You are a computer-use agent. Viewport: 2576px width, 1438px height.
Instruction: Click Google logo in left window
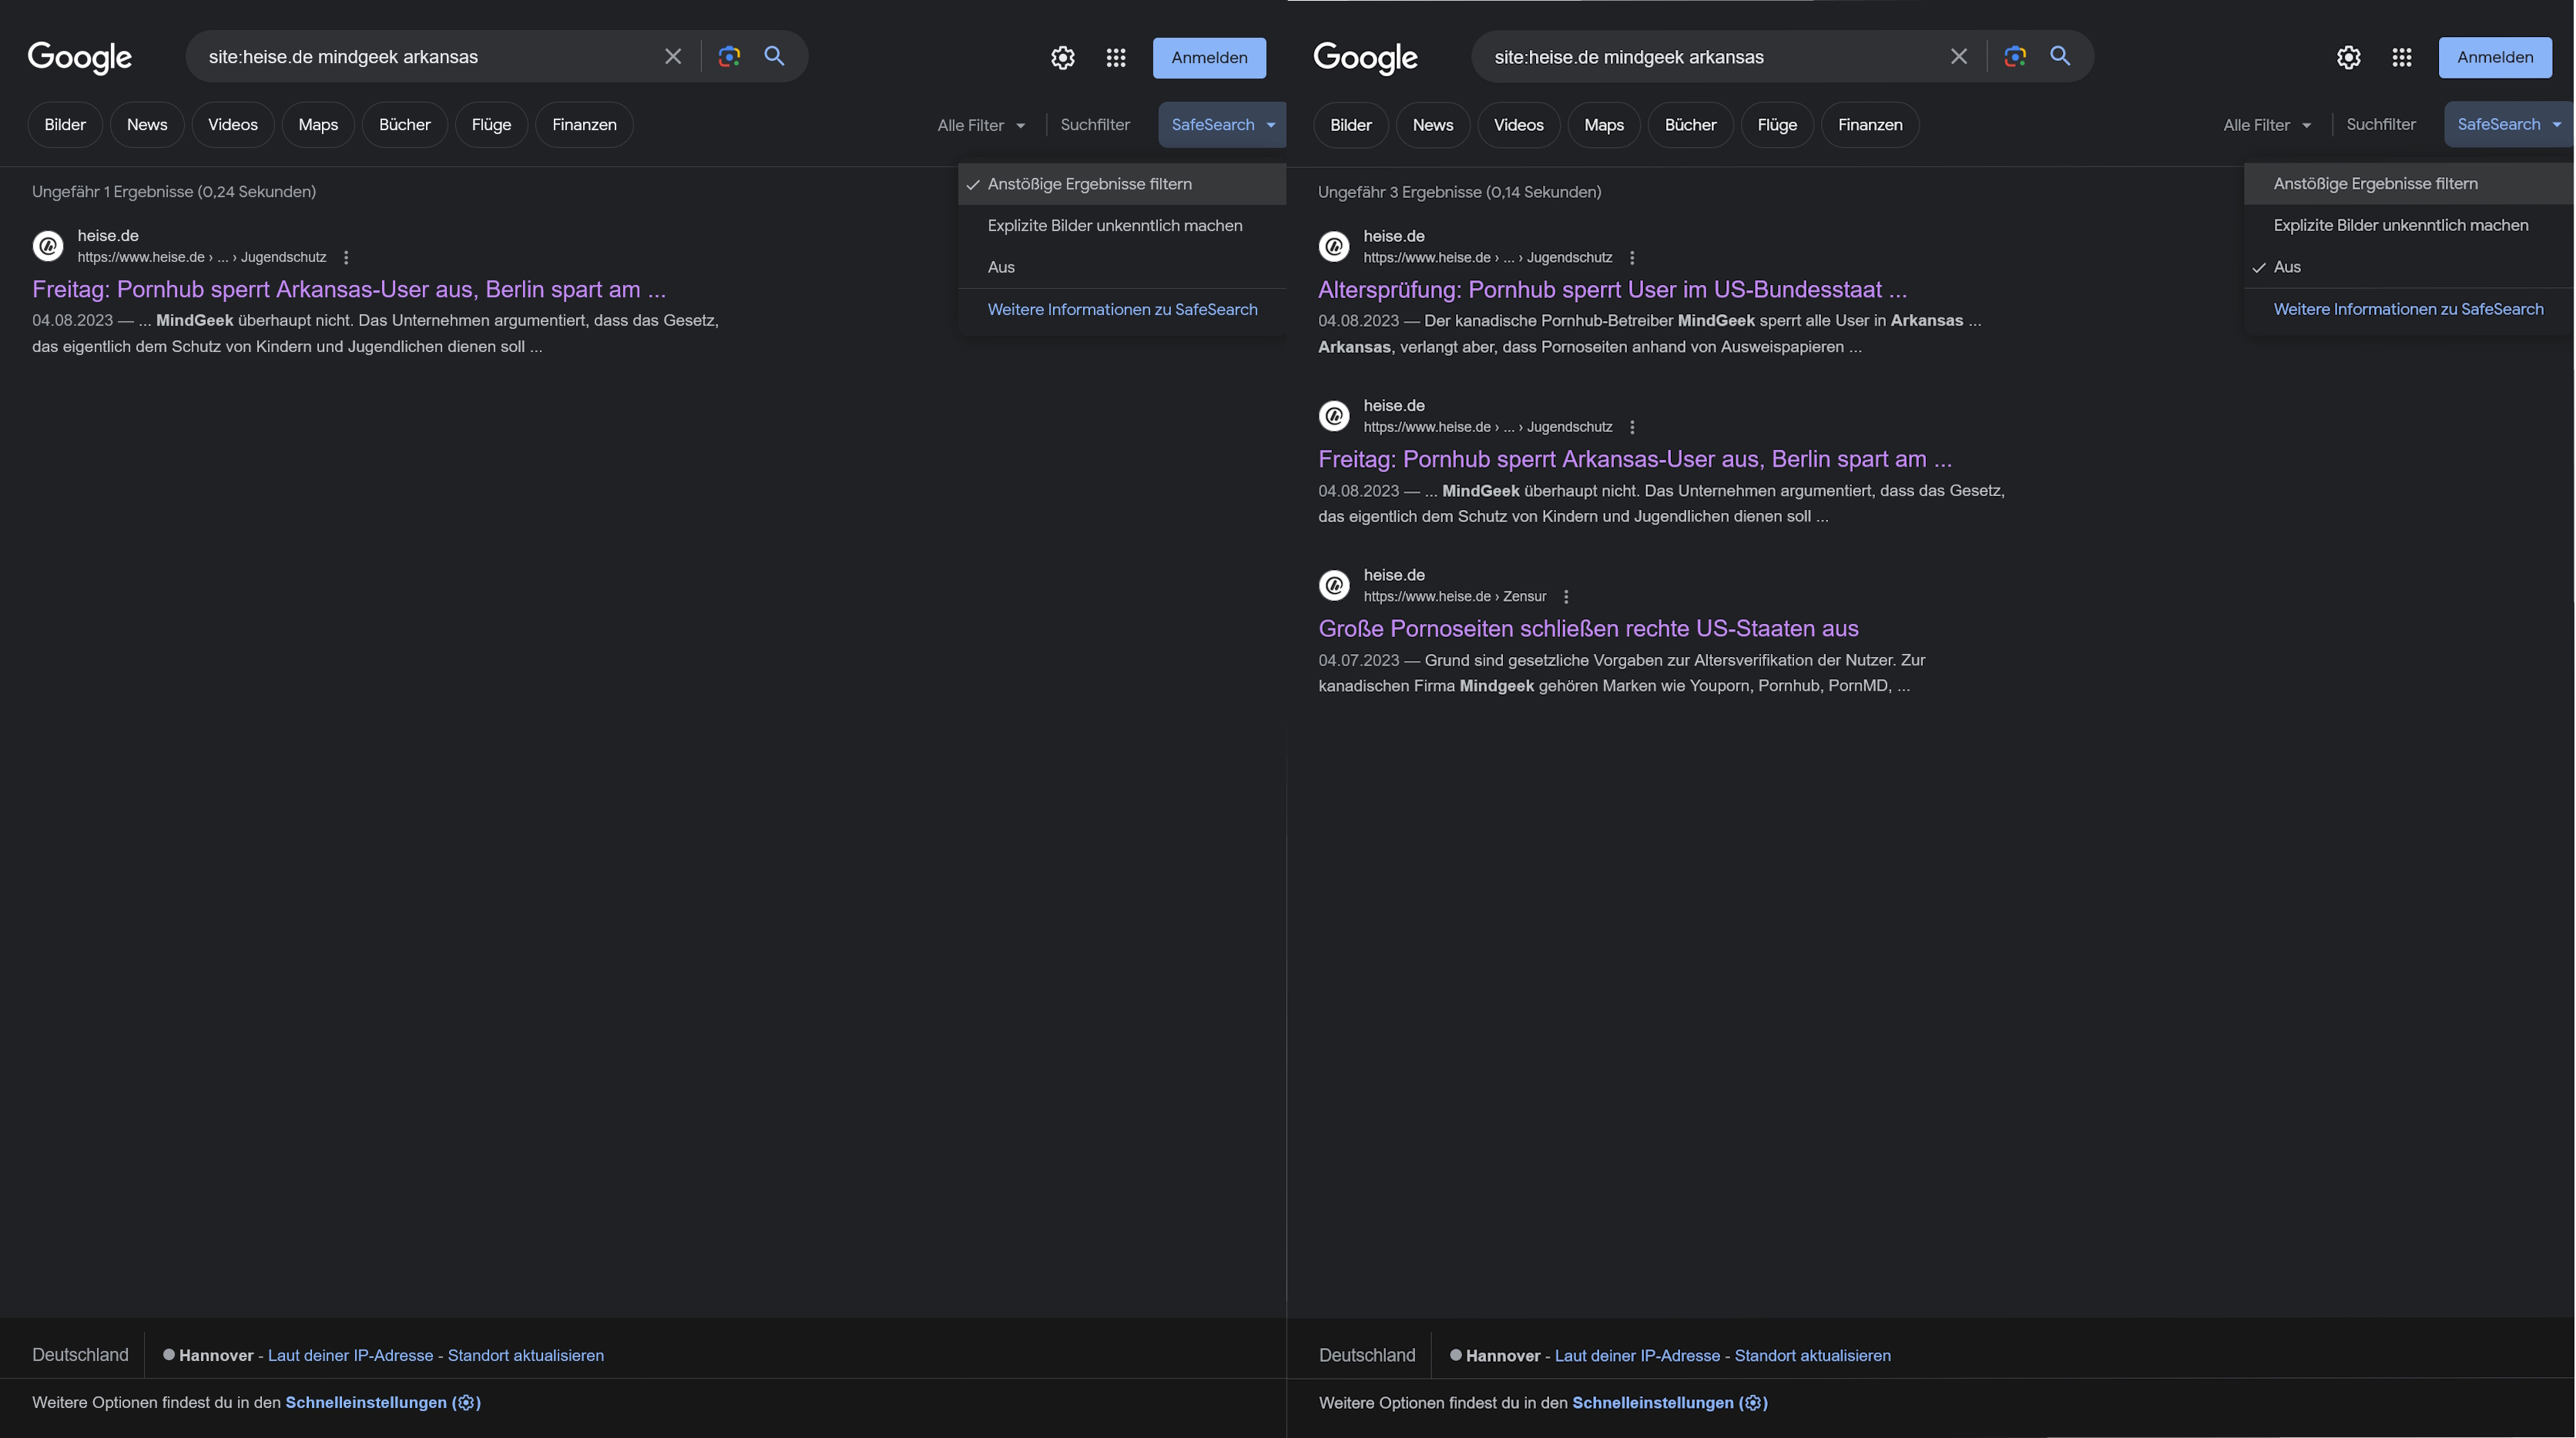80,58
